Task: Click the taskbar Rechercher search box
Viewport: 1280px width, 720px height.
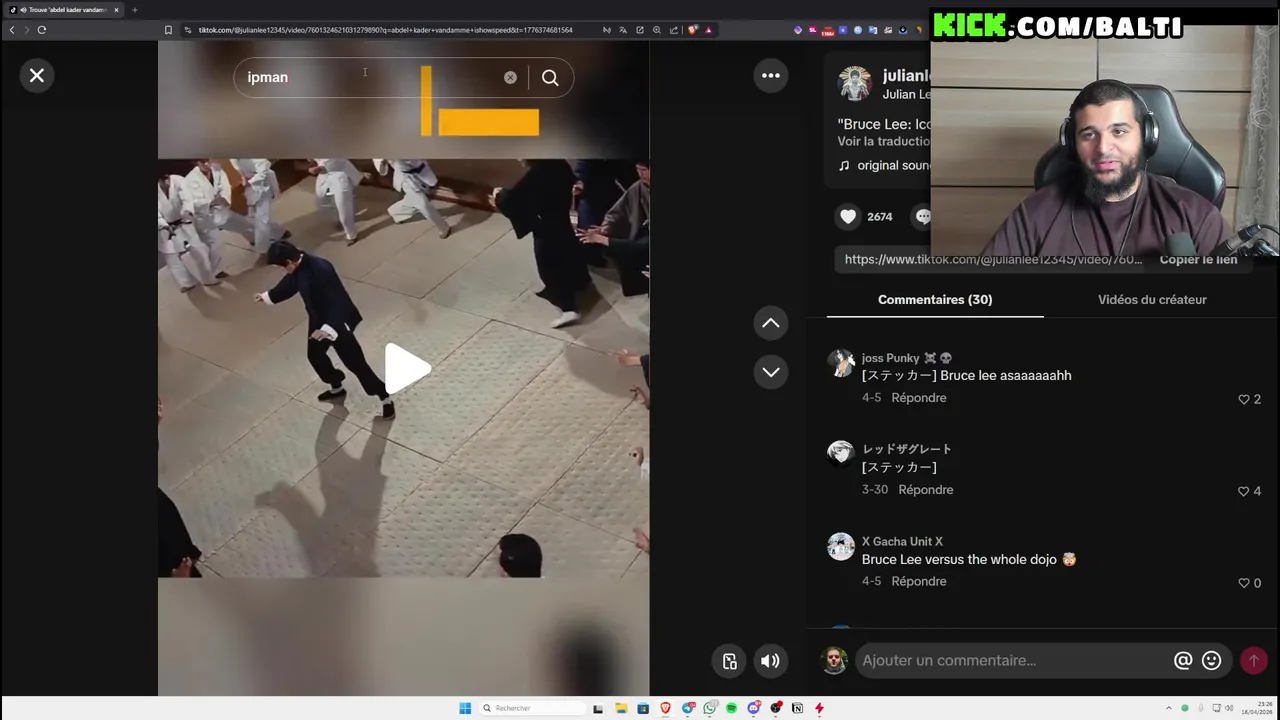Action: 530,708
